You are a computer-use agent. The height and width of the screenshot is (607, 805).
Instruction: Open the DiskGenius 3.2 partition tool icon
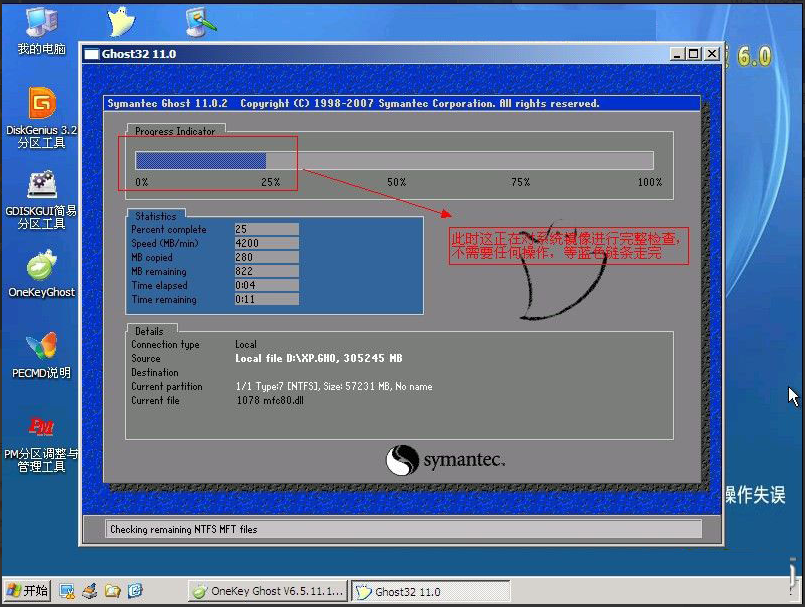[41, 105]
